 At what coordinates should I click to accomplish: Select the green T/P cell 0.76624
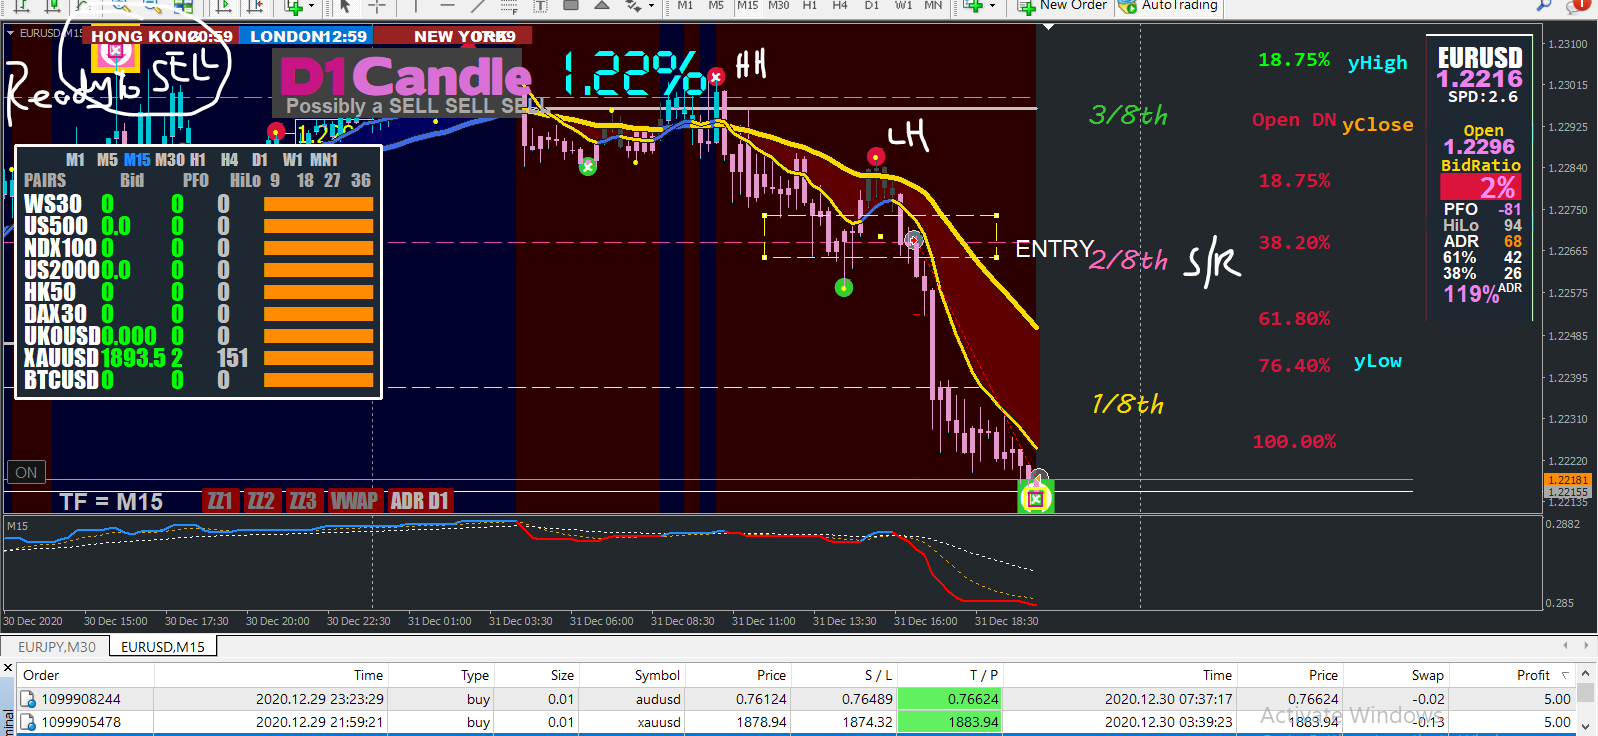pyautogui.click(x=949, y=699)
